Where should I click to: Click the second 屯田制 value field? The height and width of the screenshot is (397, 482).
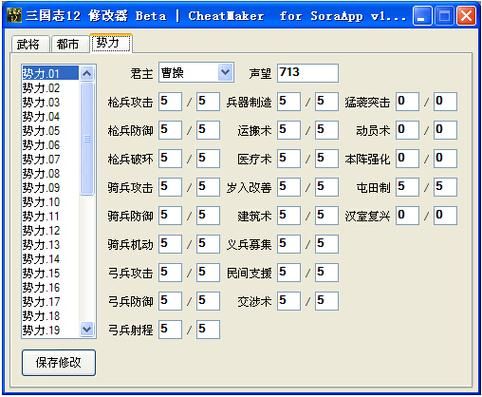click(x=446, y=187)
